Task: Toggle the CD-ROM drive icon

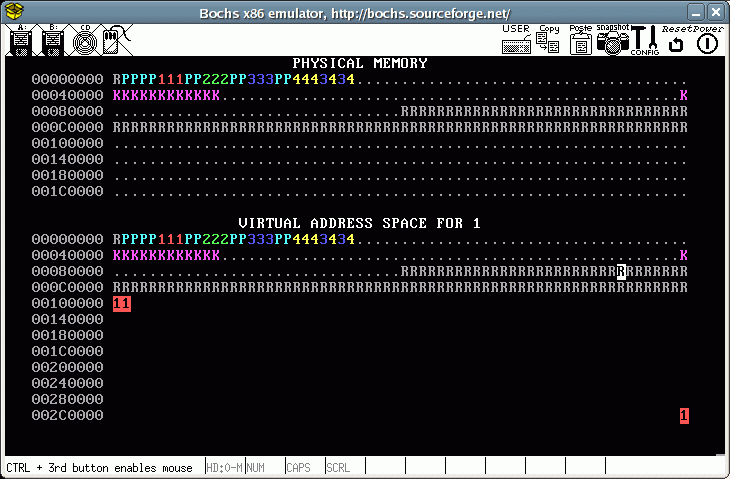Action: click(85, 41)
